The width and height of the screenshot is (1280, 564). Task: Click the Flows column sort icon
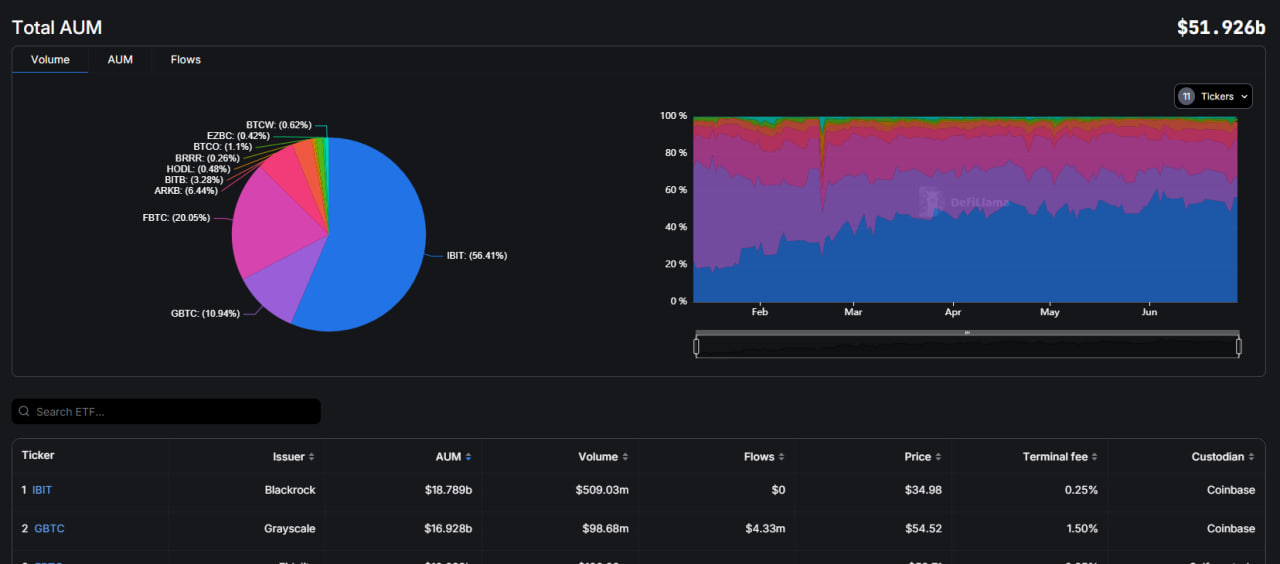782,457
